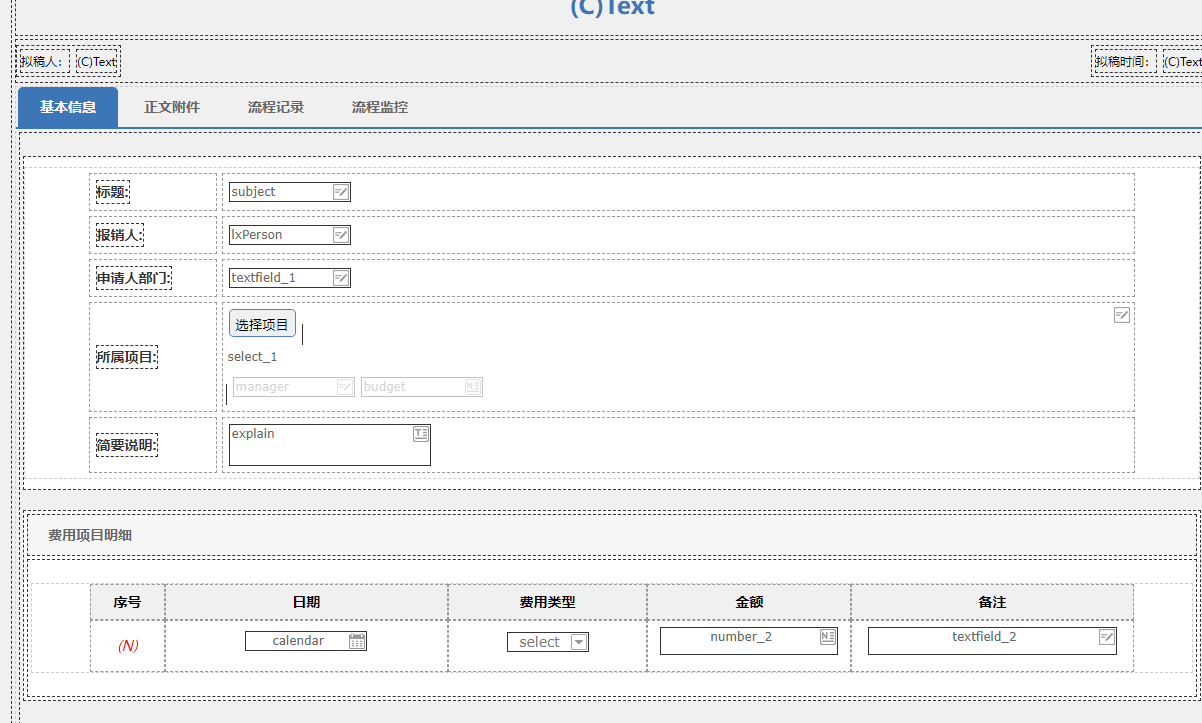The image size is (1202, 723).
Task: Click the number icon in budget field
Action: point(473,387)
